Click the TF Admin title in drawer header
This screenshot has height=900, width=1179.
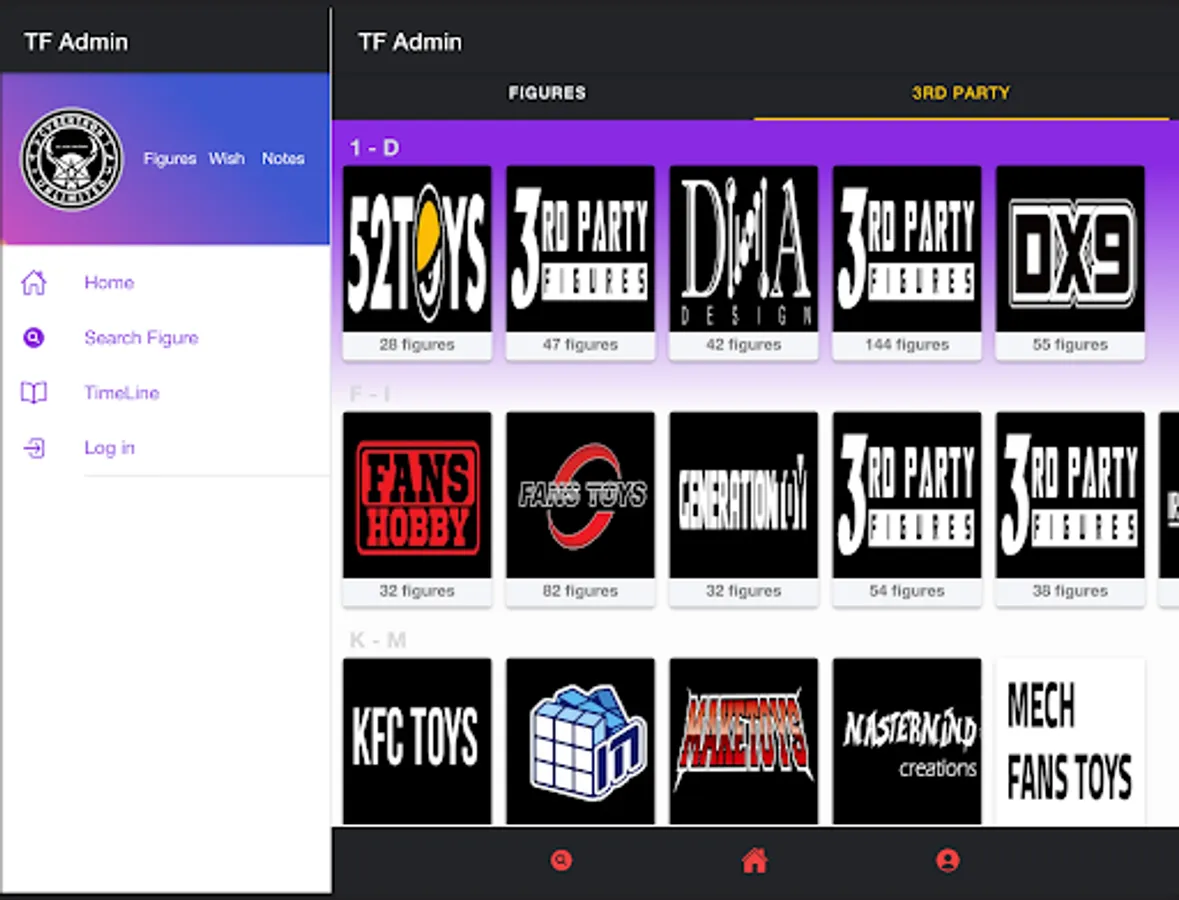point(76,42)
